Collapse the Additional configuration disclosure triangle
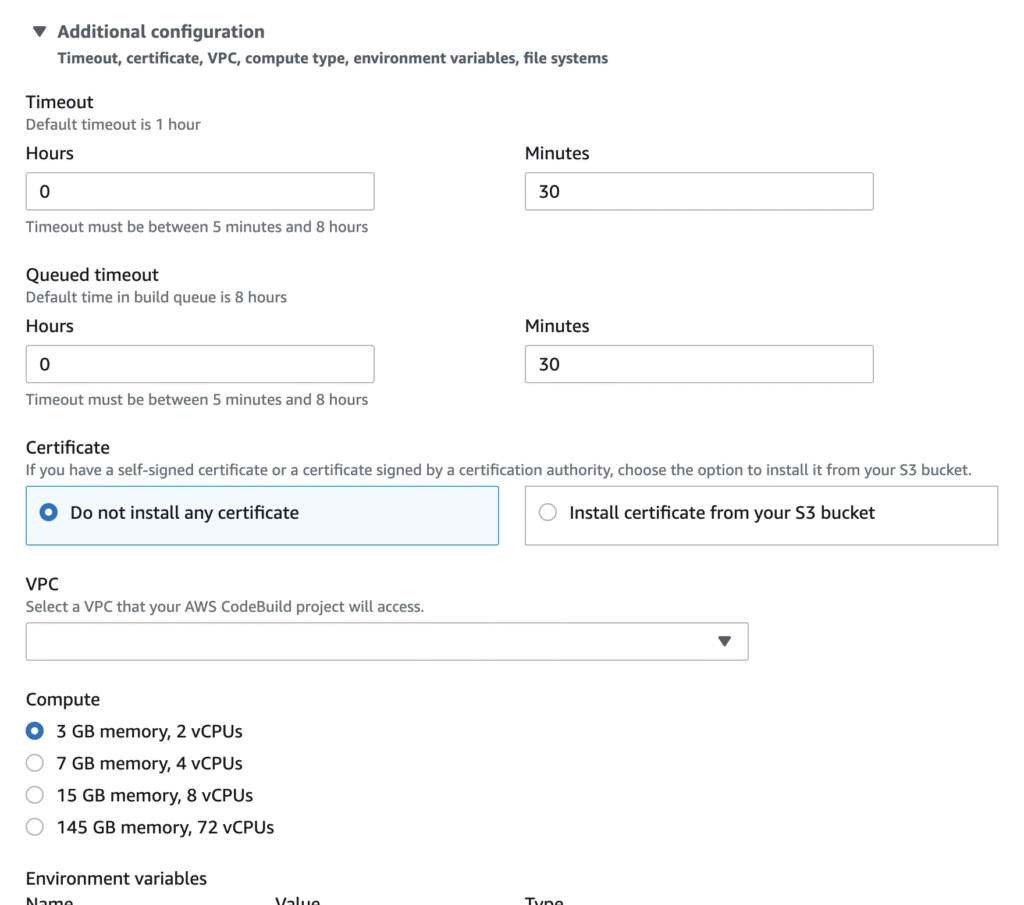Image resolution: width=1024 pixels, height=905 pixels. coord(39,32)
